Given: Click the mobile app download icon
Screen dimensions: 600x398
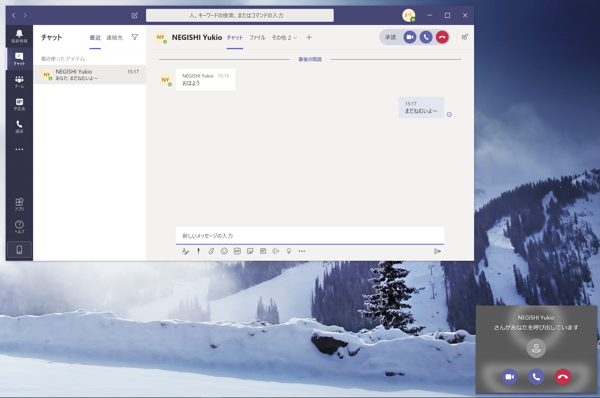Looking at the screenshot, I should coord(19,250).
